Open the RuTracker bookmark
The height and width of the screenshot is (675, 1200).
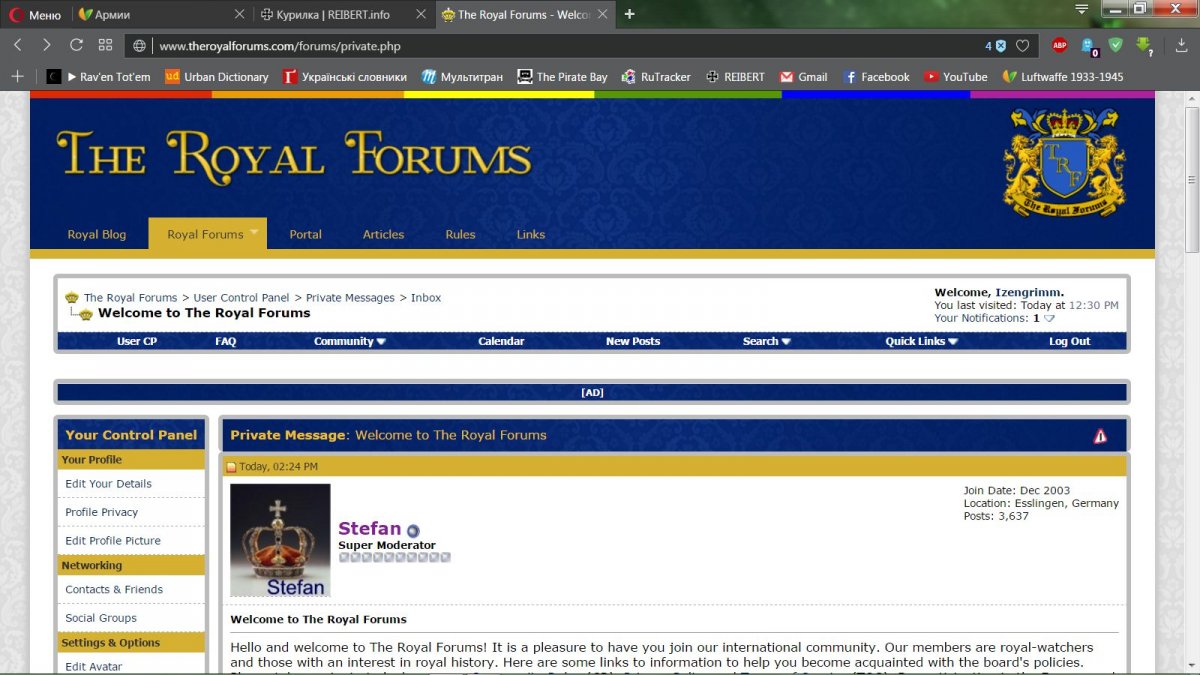coord(656,77)
